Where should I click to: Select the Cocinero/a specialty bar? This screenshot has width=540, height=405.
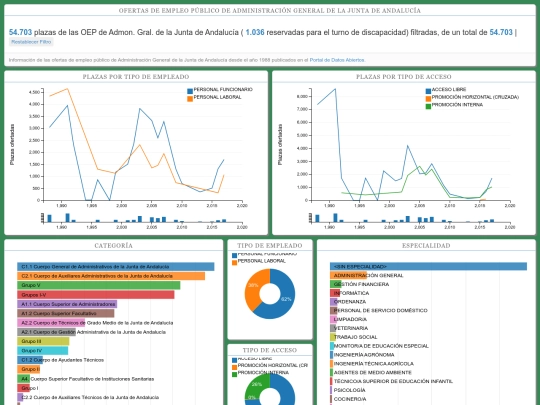(x=331, y=399)
